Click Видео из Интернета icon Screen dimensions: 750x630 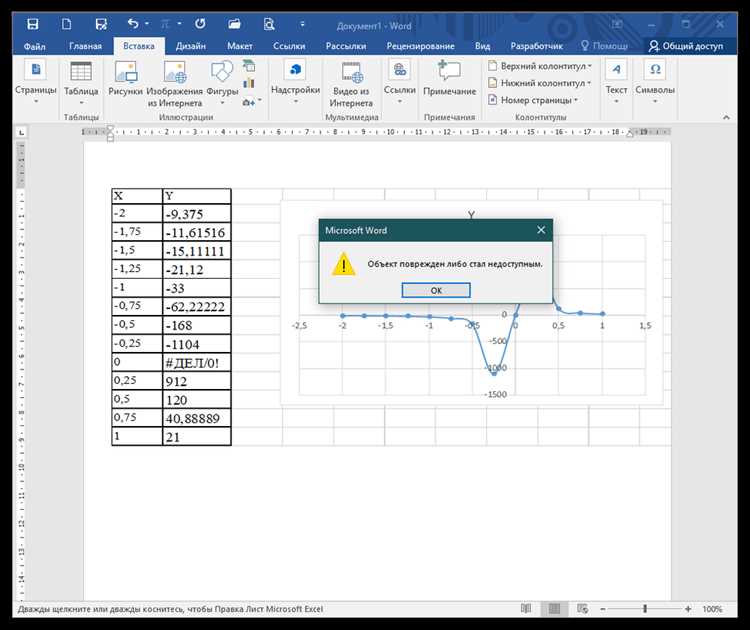point(352,84)
